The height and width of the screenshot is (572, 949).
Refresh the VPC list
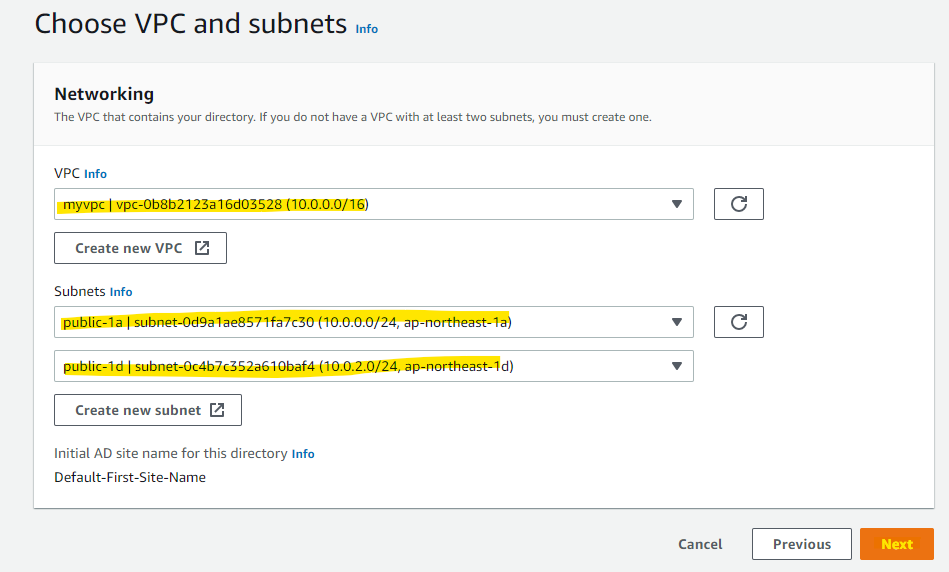[x=738, y=204]
